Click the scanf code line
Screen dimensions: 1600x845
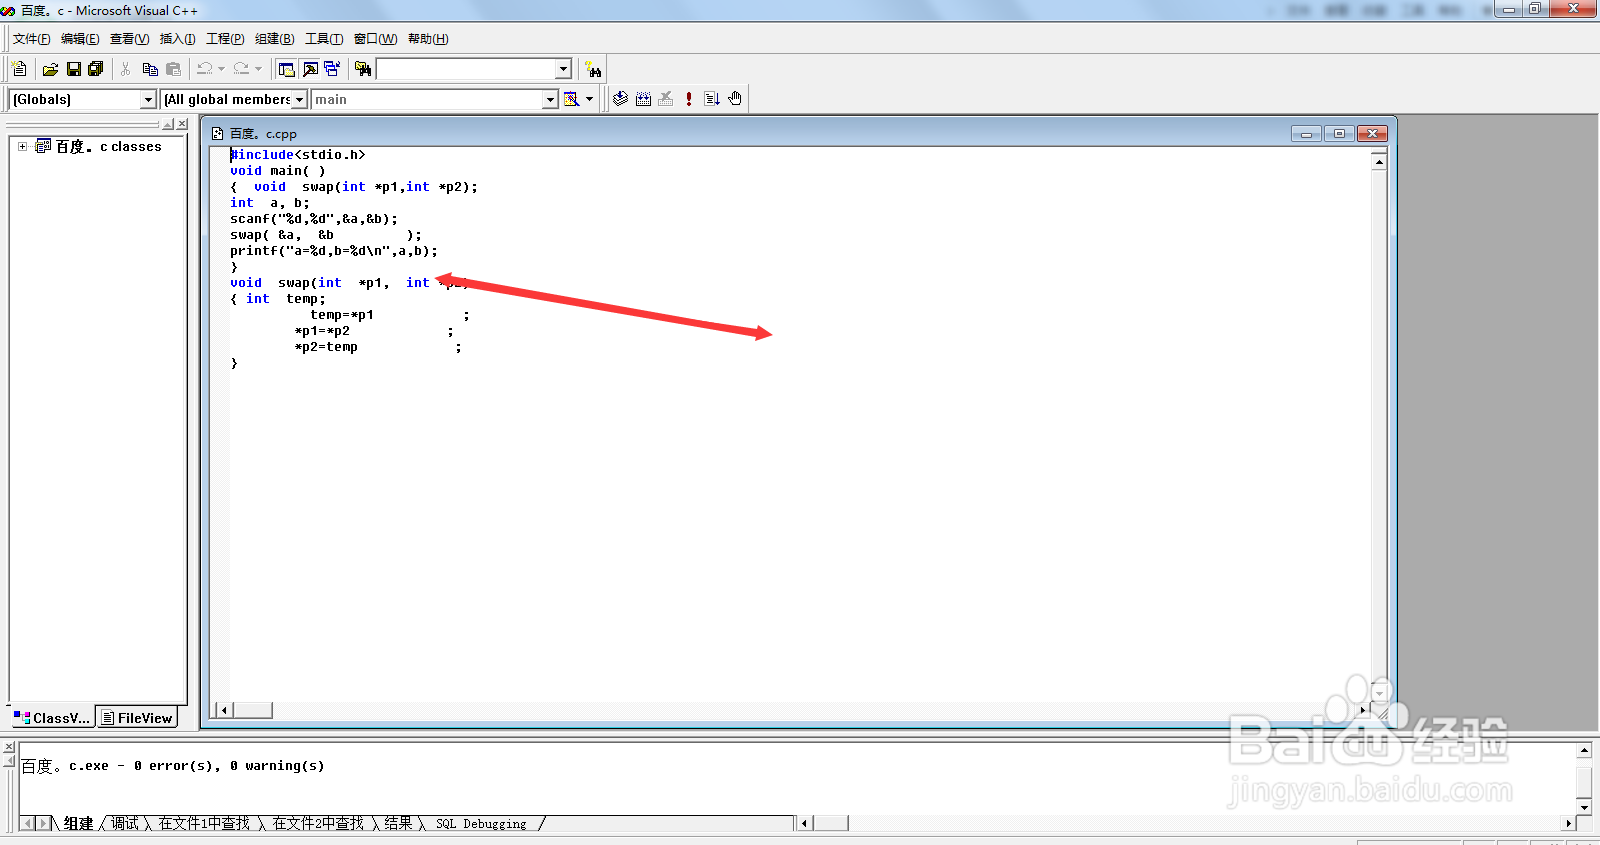(x=314, y=218)
